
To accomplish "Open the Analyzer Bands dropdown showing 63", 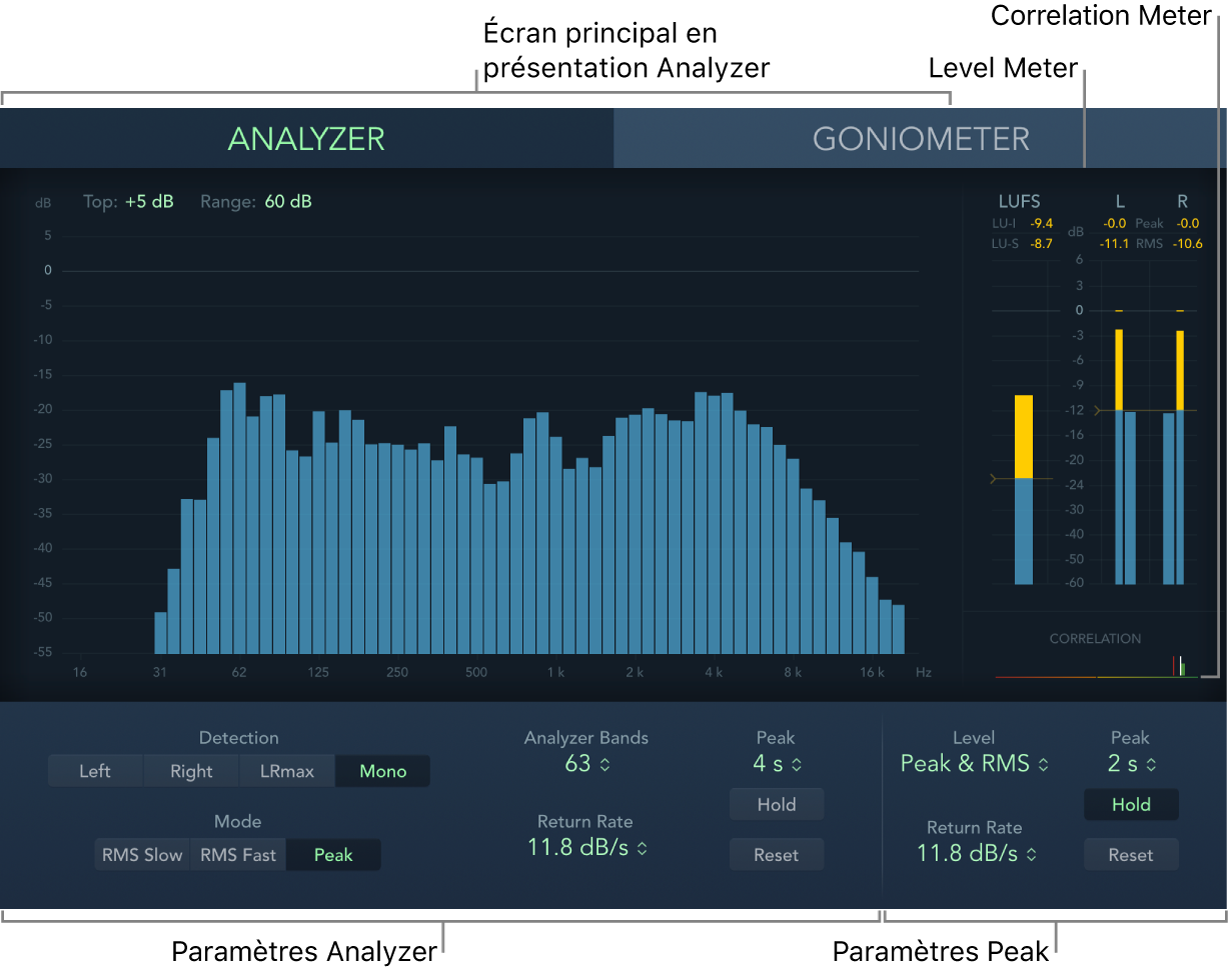I will (587, 763).
